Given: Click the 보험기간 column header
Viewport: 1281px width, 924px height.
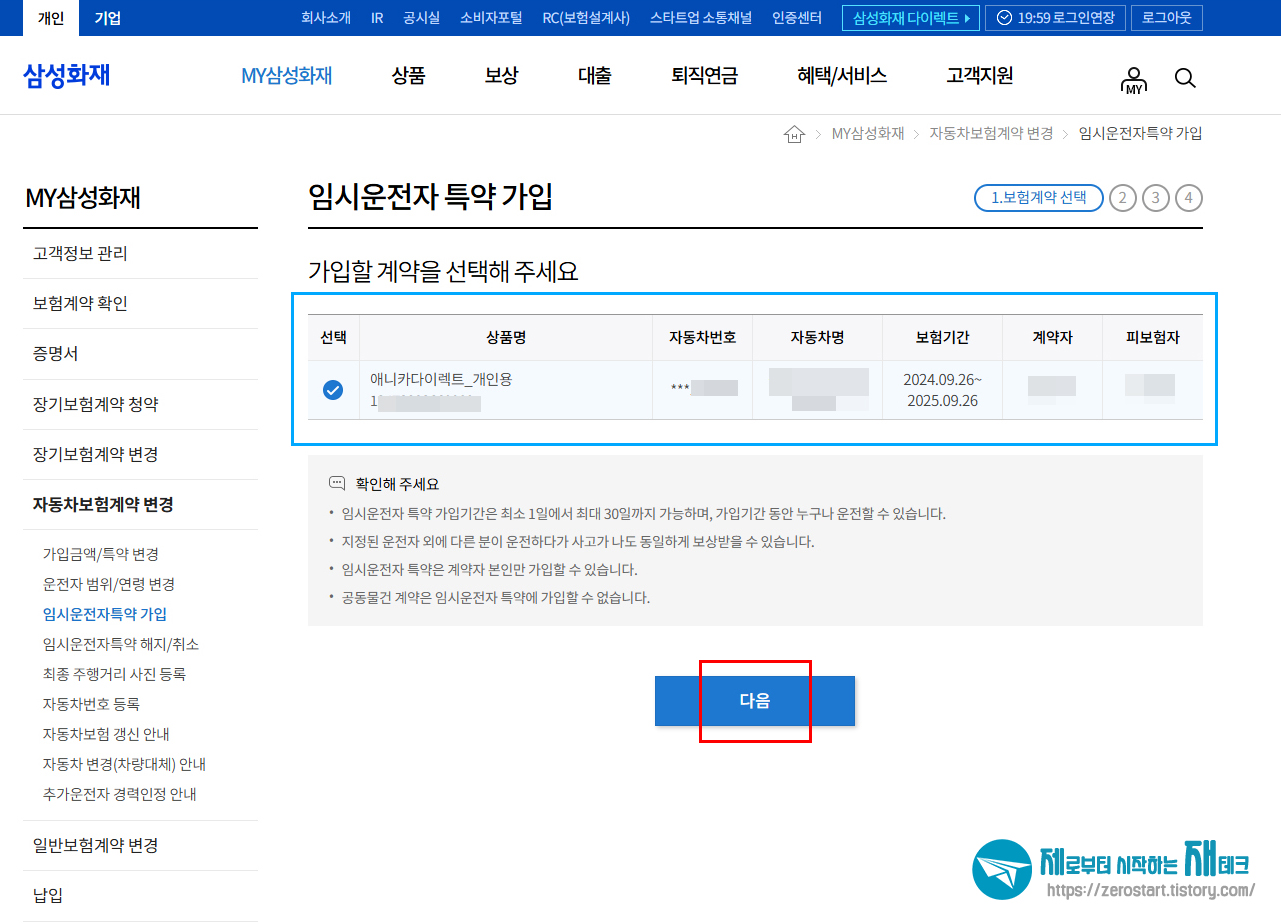Looking at the screenshot, I should click(x=942, y=338).
